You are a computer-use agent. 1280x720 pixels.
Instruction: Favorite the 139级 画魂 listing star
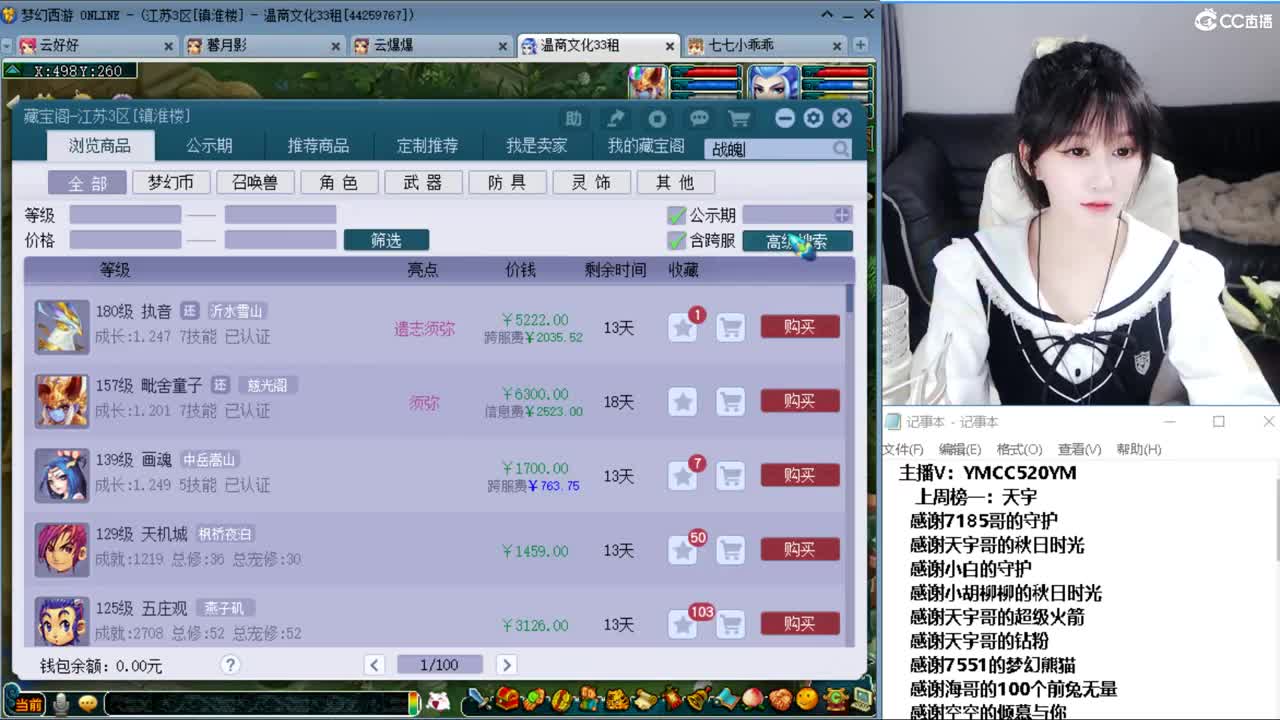[682, 476]
